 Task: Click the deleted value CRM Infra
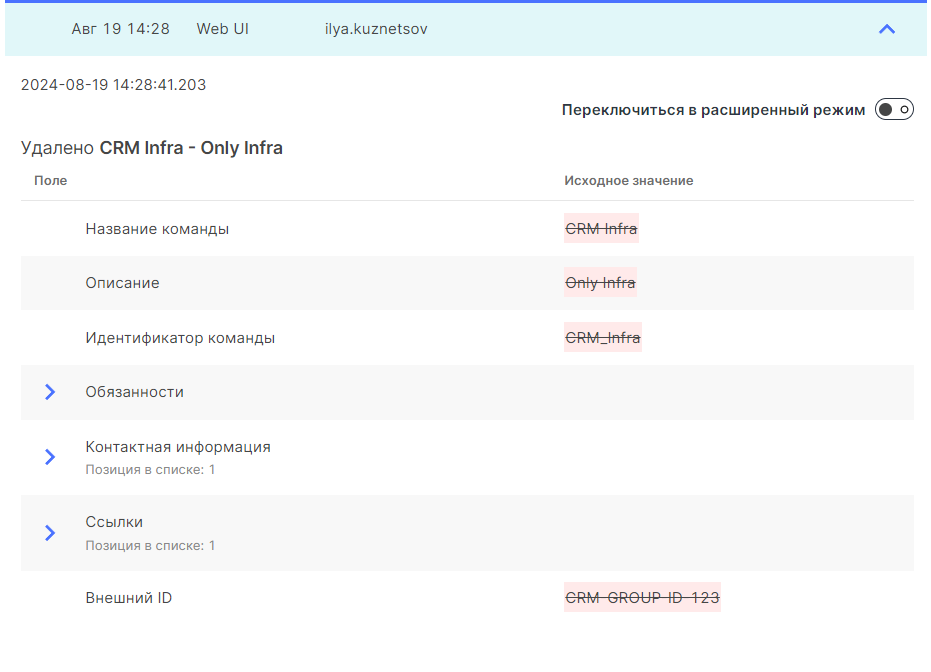[x=601, y=229]
